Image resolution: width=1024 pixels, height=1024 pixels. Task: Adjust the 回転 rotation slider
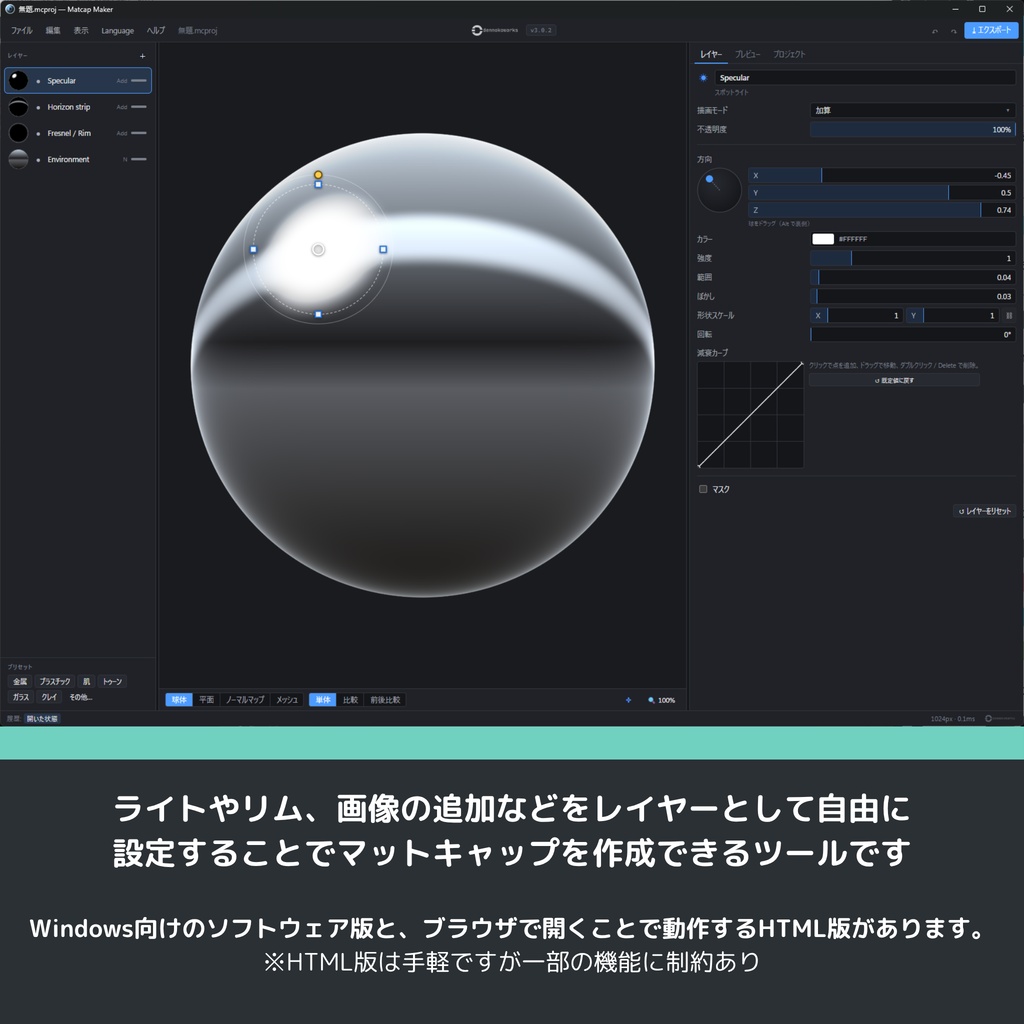pos(912,334)
